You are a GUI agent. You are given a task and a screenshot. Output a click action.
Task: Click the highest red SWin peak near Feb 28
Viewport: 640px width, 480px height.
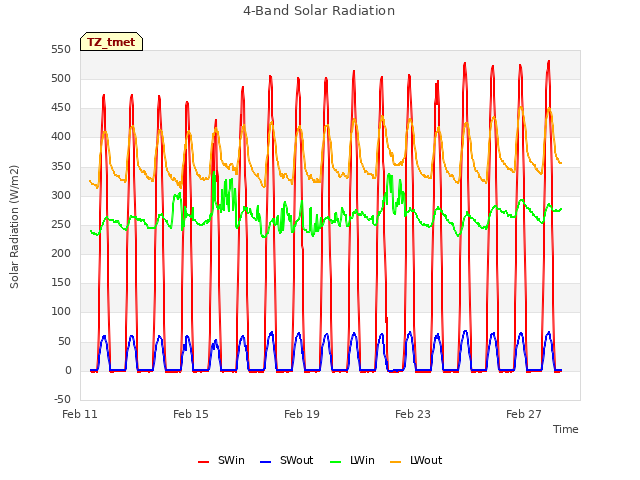[549, 62]
